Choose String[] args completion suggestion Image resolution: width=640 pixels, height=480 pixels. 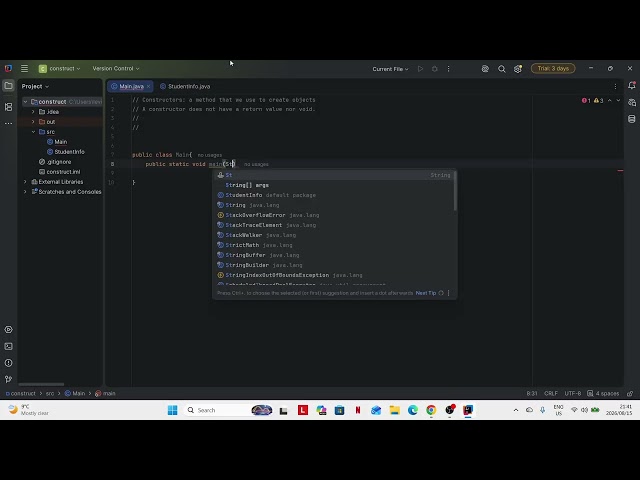333,185
